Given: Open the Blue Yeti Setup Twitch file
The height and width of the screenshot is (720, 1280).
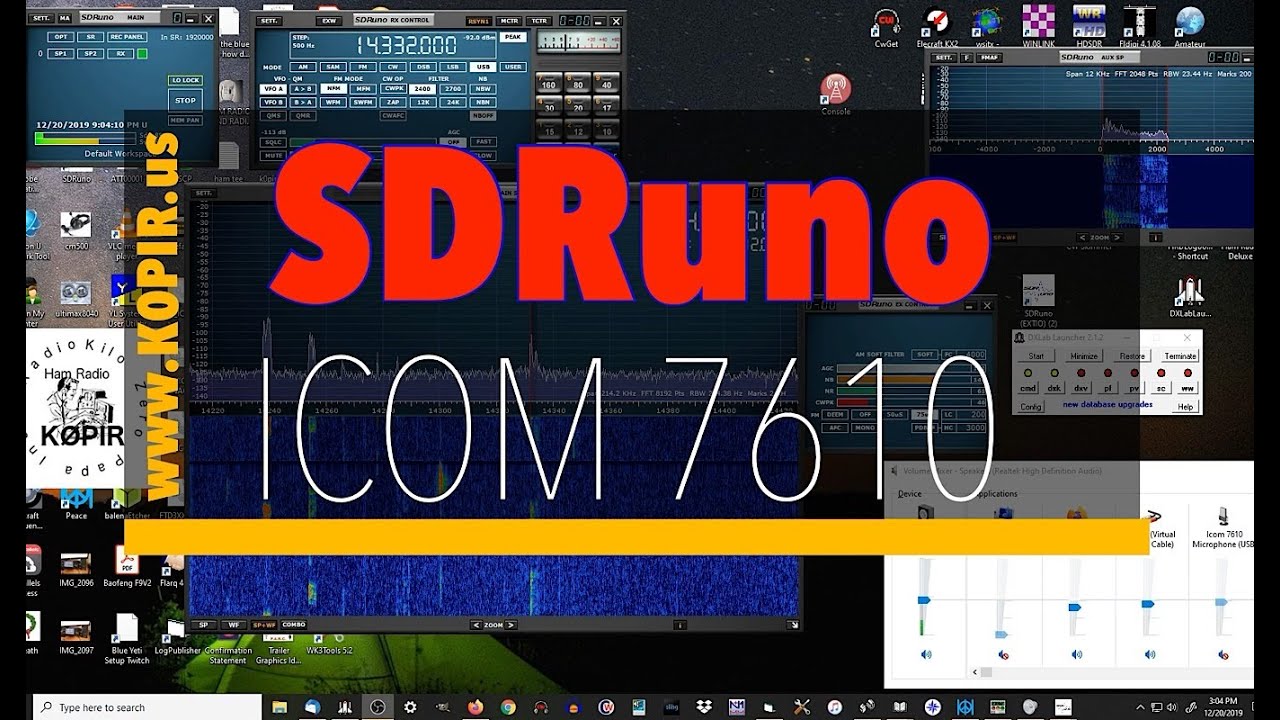Looking at the screenshot, I should tap(127, 639).
